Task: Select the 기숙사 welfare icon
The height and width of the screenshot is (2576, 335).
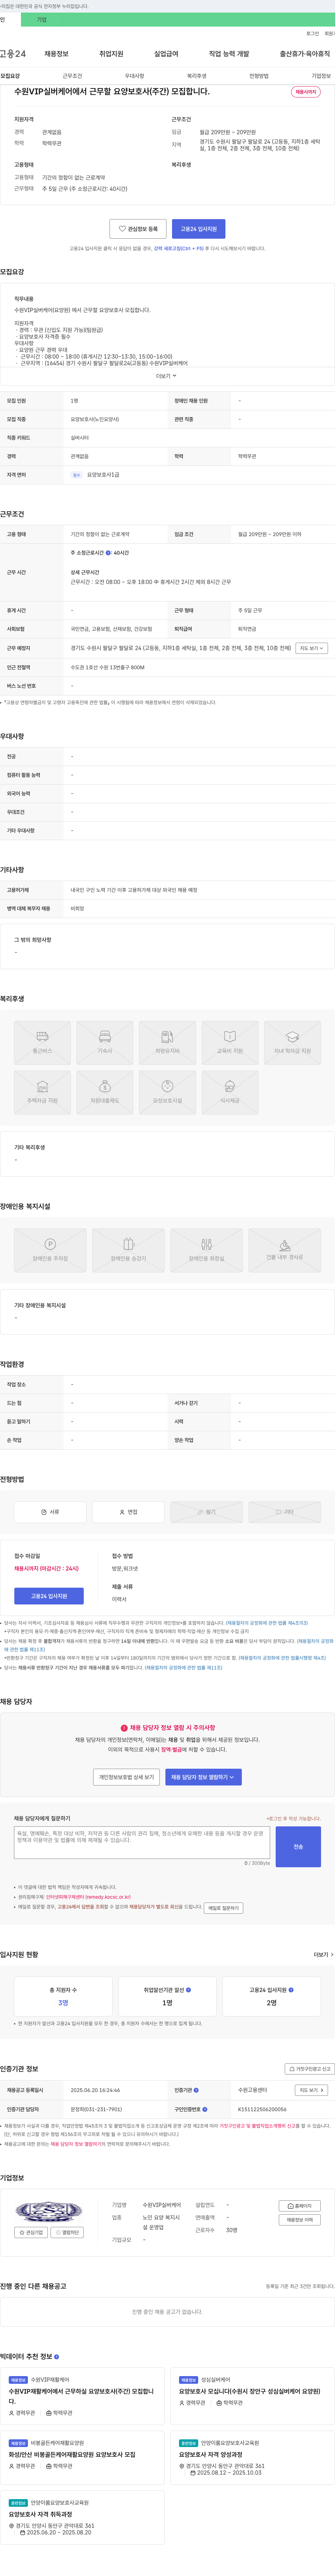Action: (x=105, y=1036)
